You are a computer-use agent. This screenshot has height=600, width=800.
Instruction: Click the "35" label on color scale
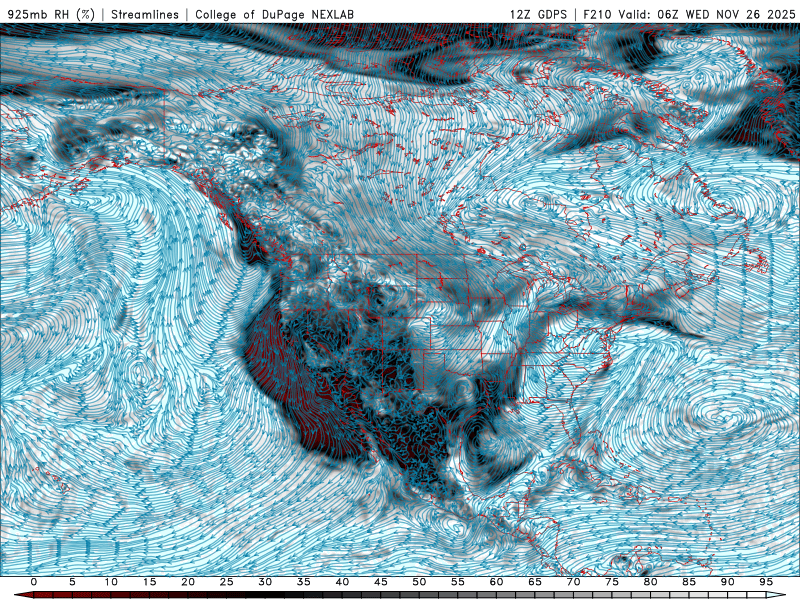(304, 582)
